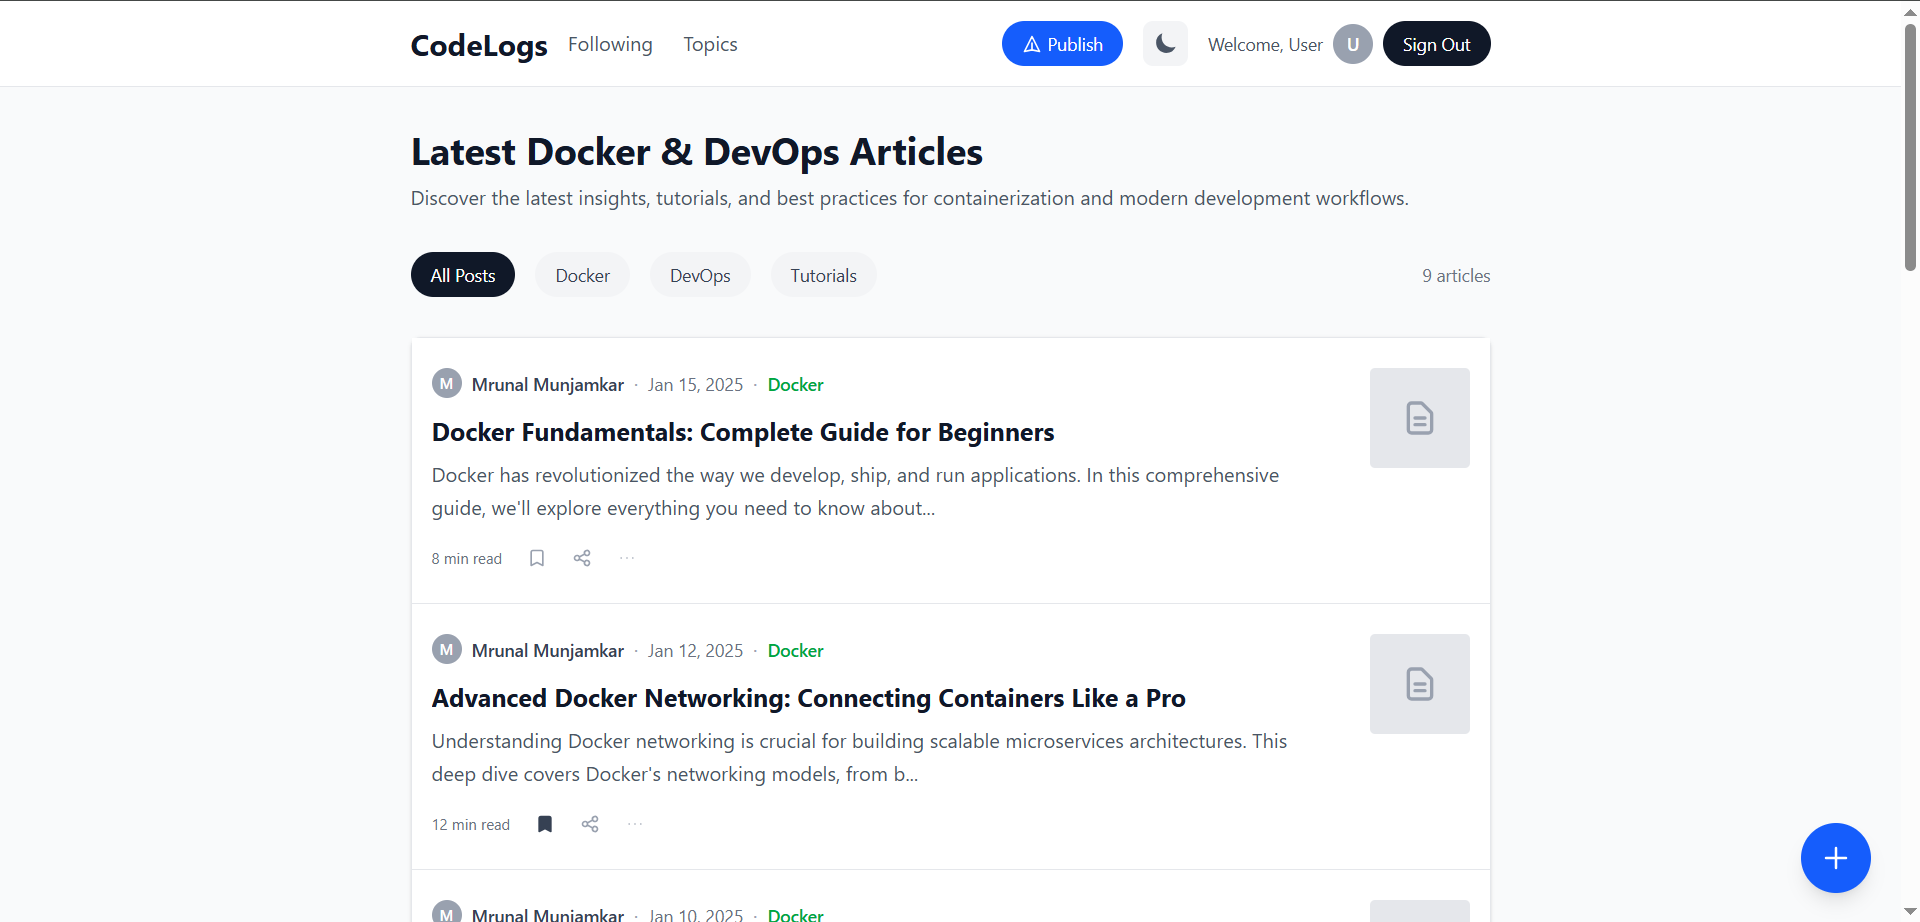1920x922 pixels.
Task: Click the Jan 15, 2025 date text
Action: coord(696,385)
